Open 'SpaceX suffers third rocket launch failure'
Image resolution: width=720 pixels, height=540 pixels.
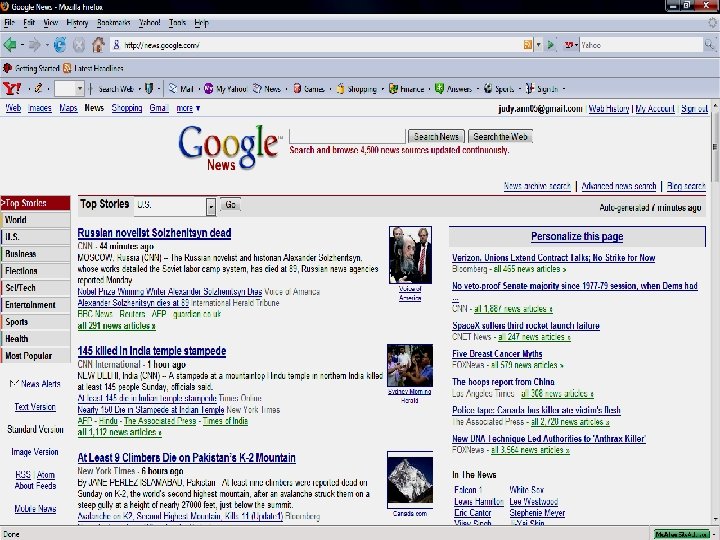coord(526,326)
